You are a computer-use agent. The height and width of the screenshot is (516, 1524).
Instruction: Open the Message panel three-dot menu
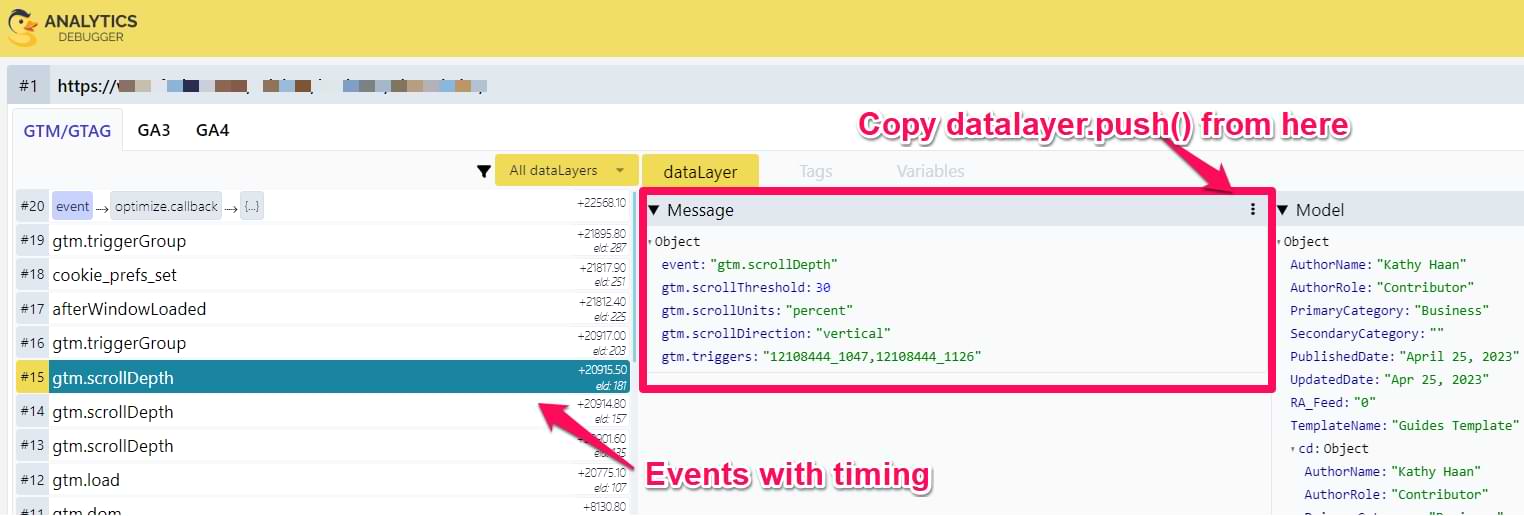point(1252,210)
